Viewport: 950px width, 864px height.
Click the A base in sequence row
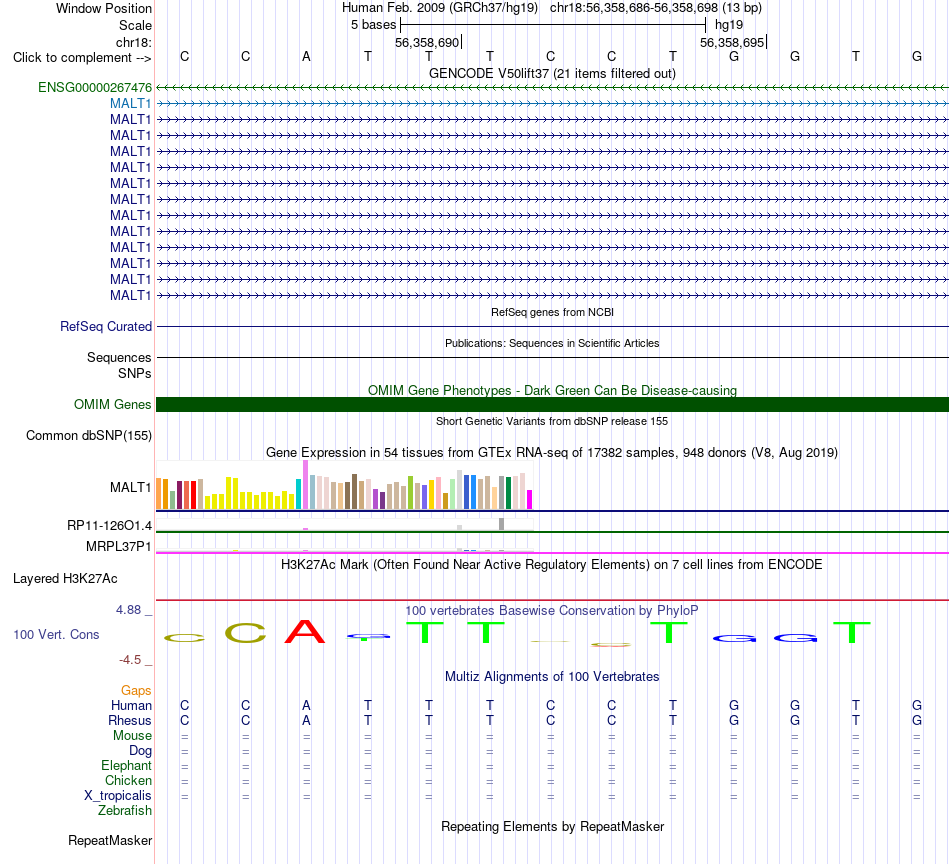pos(306,56)
